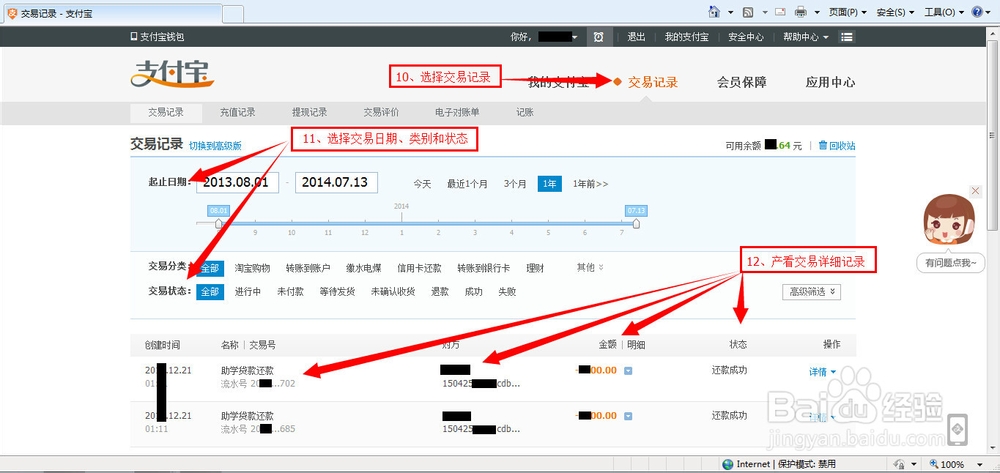The image size is (1000, 473).
Task: Filter category by 转账到账户
Action: (308, 268)
